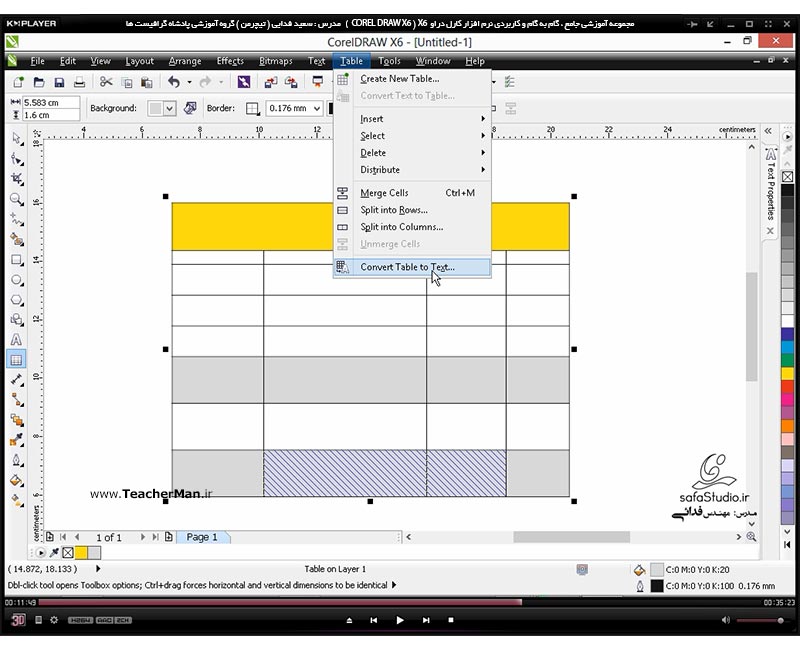Pick the Rectangle tool

pos(17,260)
